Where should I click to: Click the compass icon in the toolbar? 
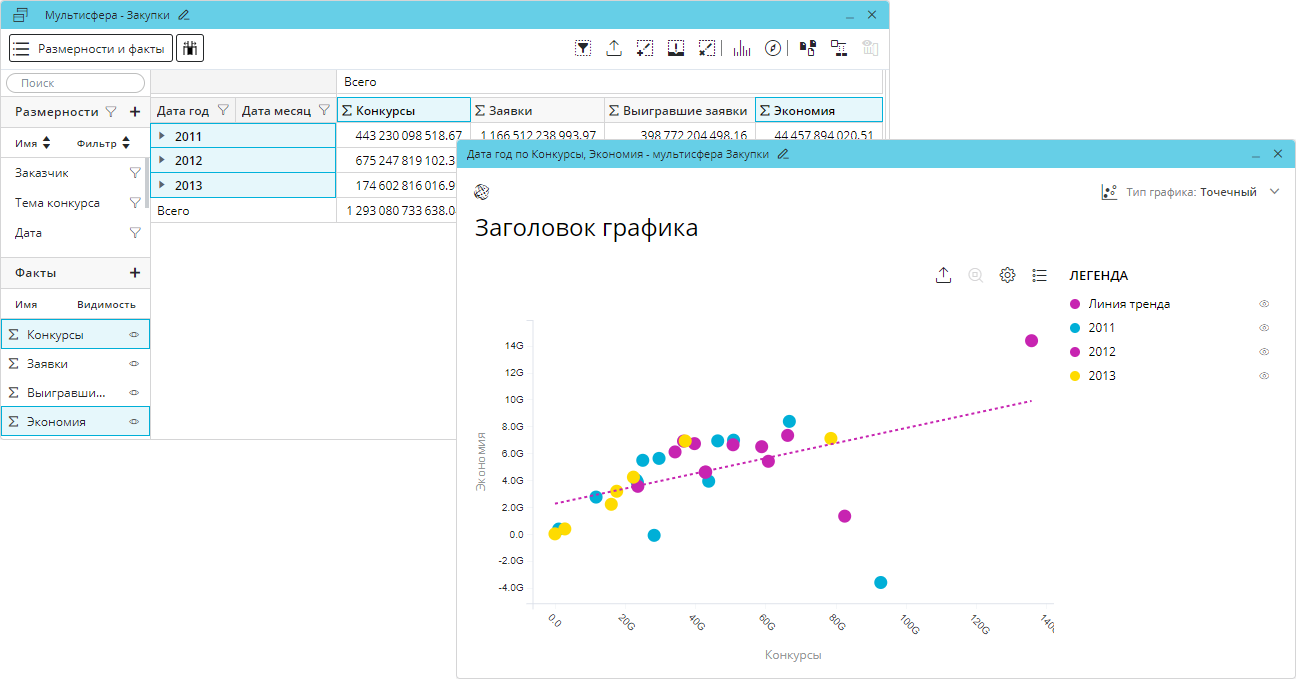[x=772, y=48]
